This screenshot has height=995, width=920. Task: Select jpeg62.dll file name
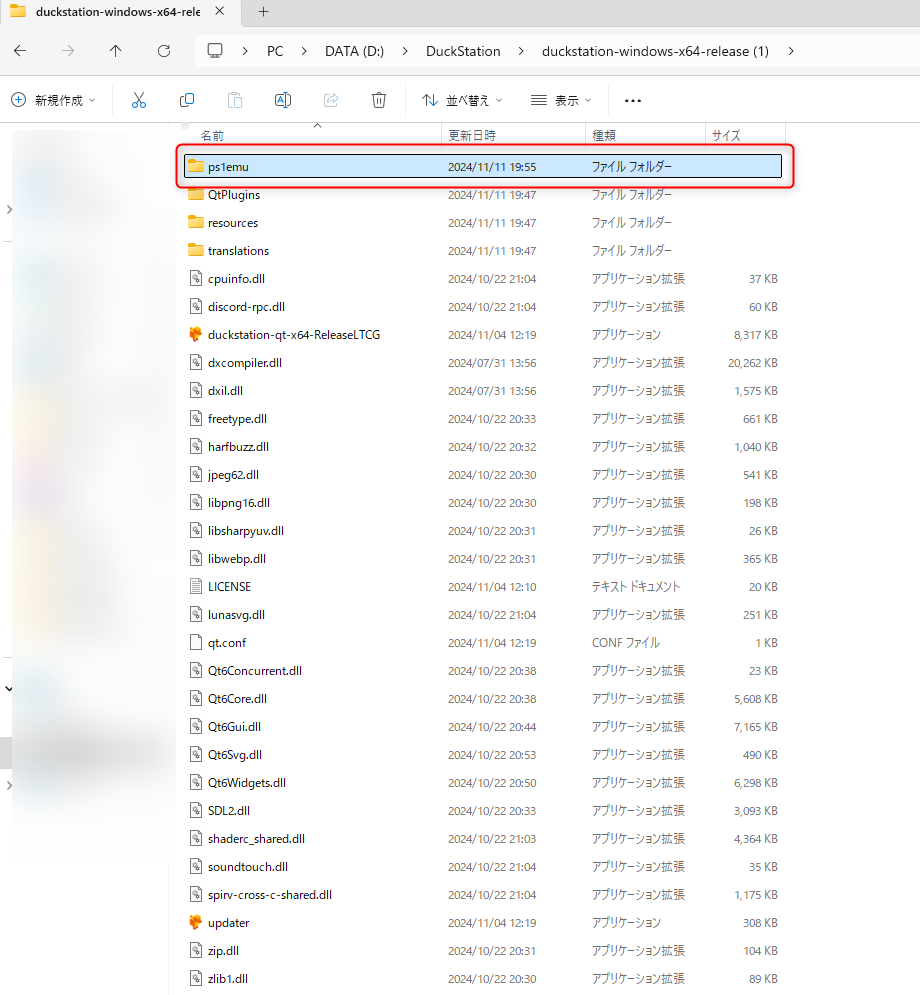click(233, 474)
